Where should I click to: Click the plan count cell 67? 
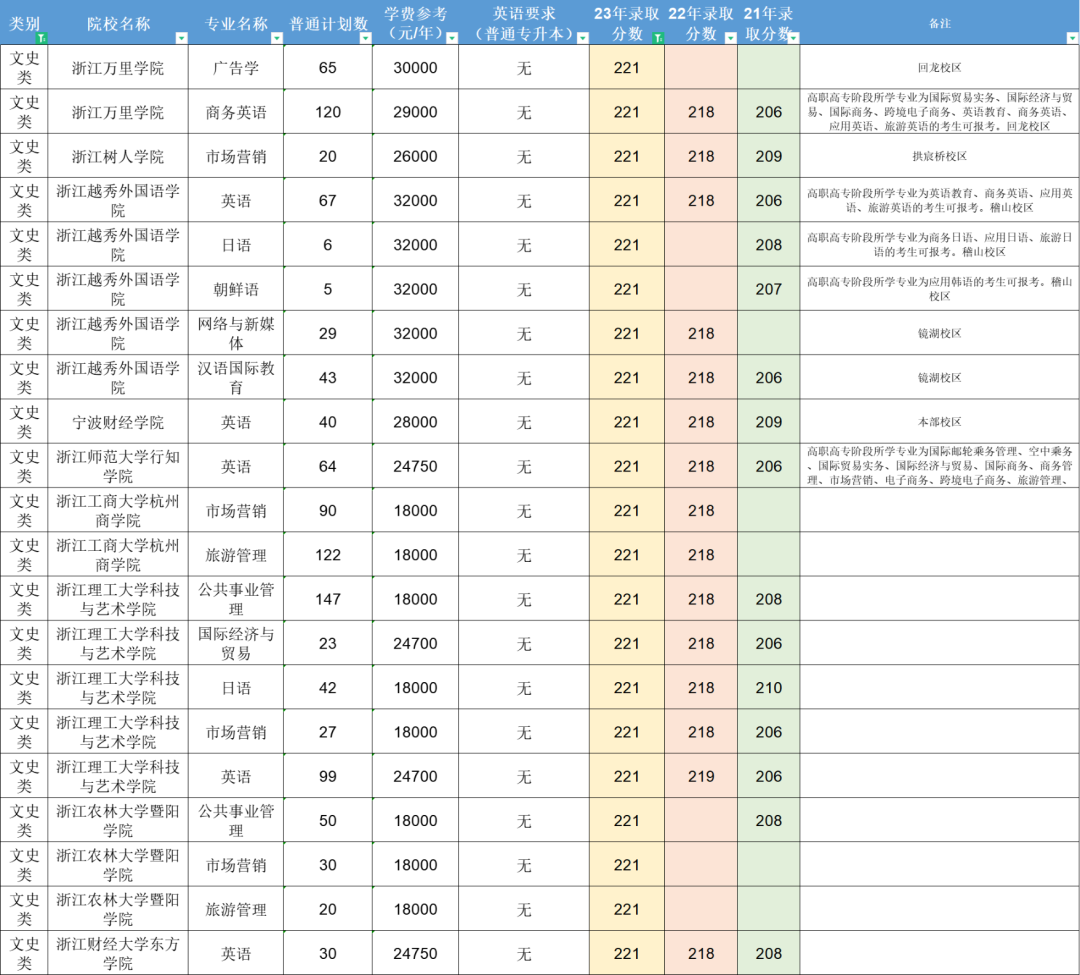pyautogui.click(x=328, y=200)
